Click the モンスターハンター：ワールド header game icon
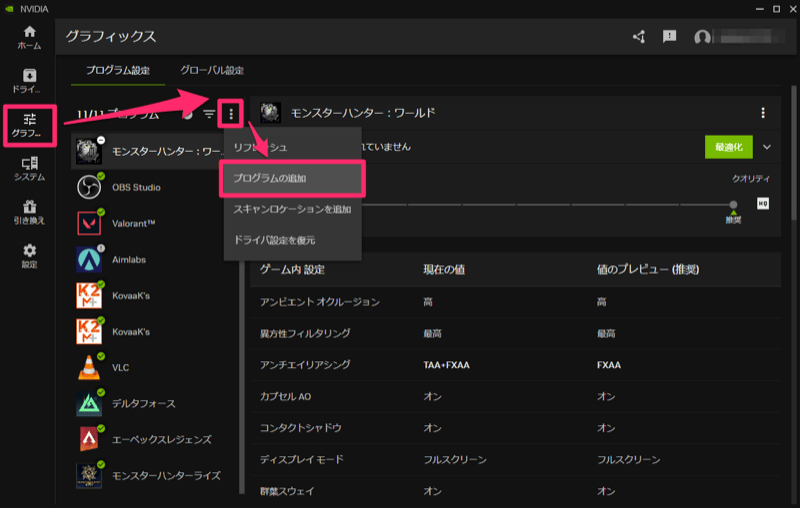 pyautogui.click(x=270, y=113)
